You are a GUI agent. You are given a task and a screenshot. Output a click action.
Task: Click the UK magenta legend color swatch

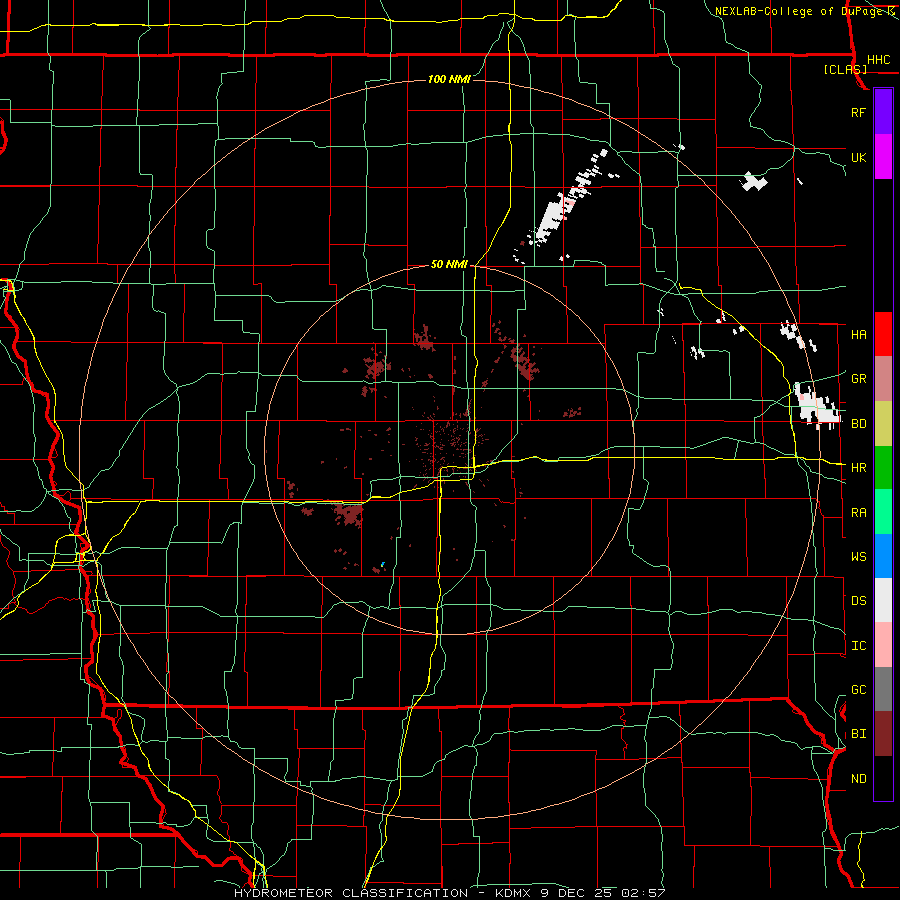(883, 156)
